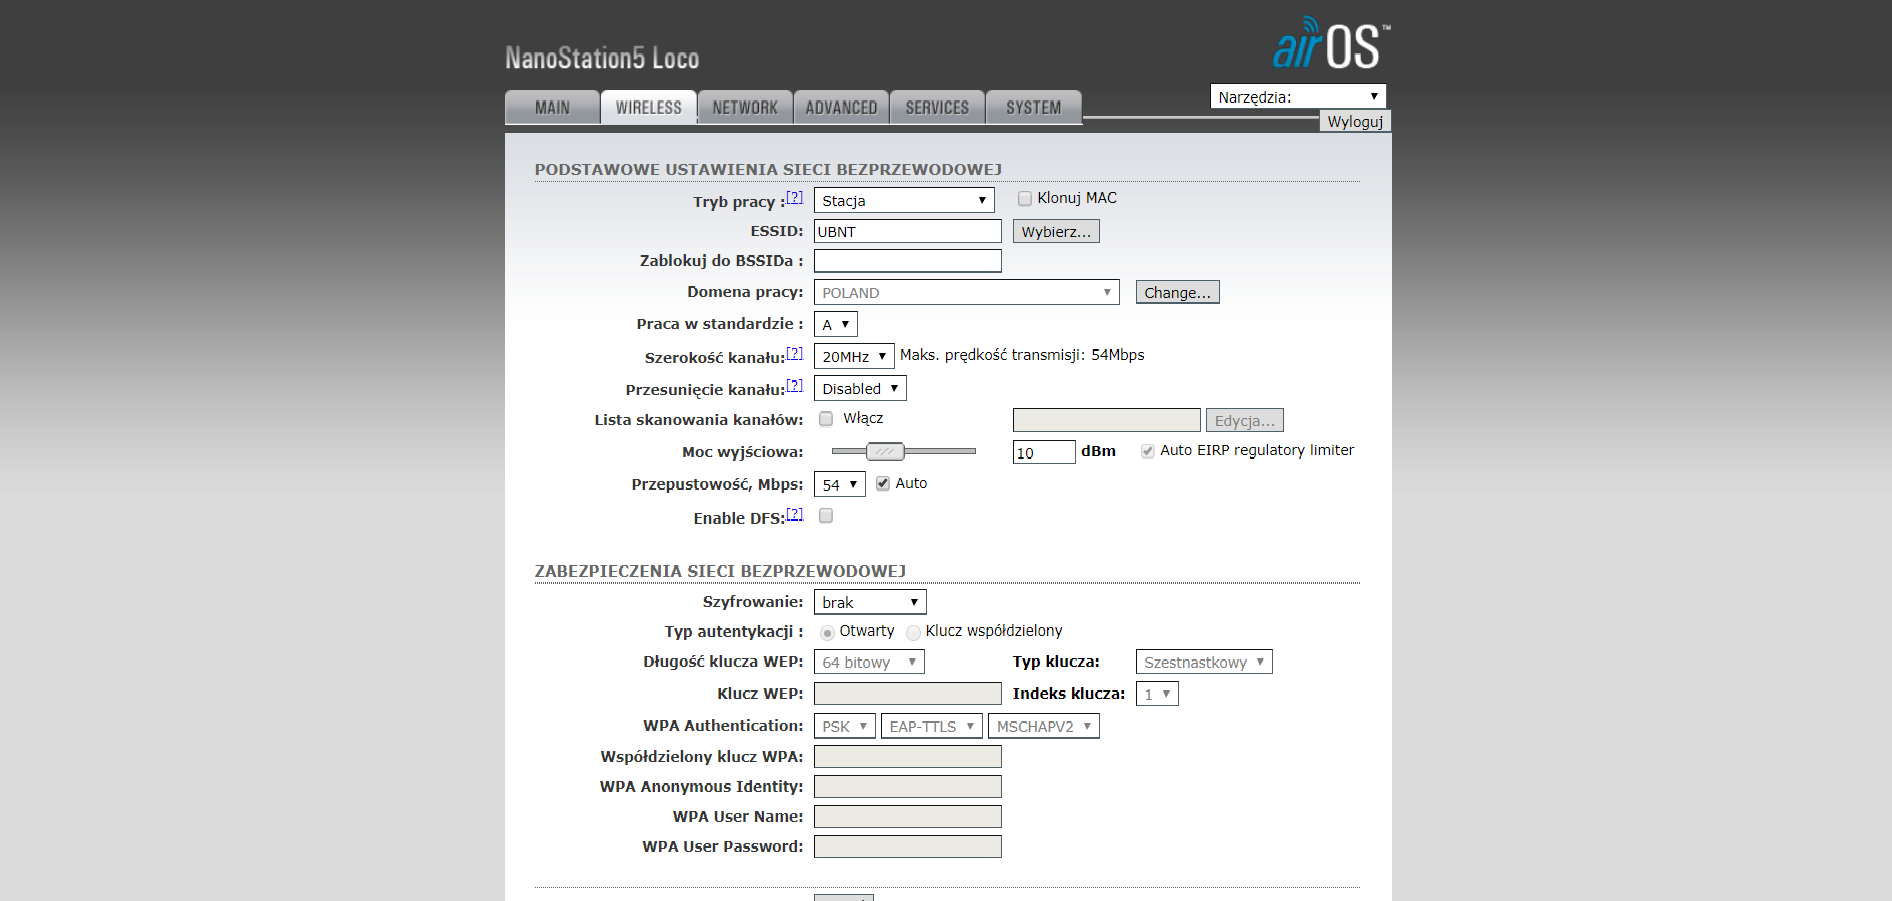The height and width of the screenshot is (901, 1892).
Task: Select the Klucz współdzielony radio button
Action: coord(913,632)
